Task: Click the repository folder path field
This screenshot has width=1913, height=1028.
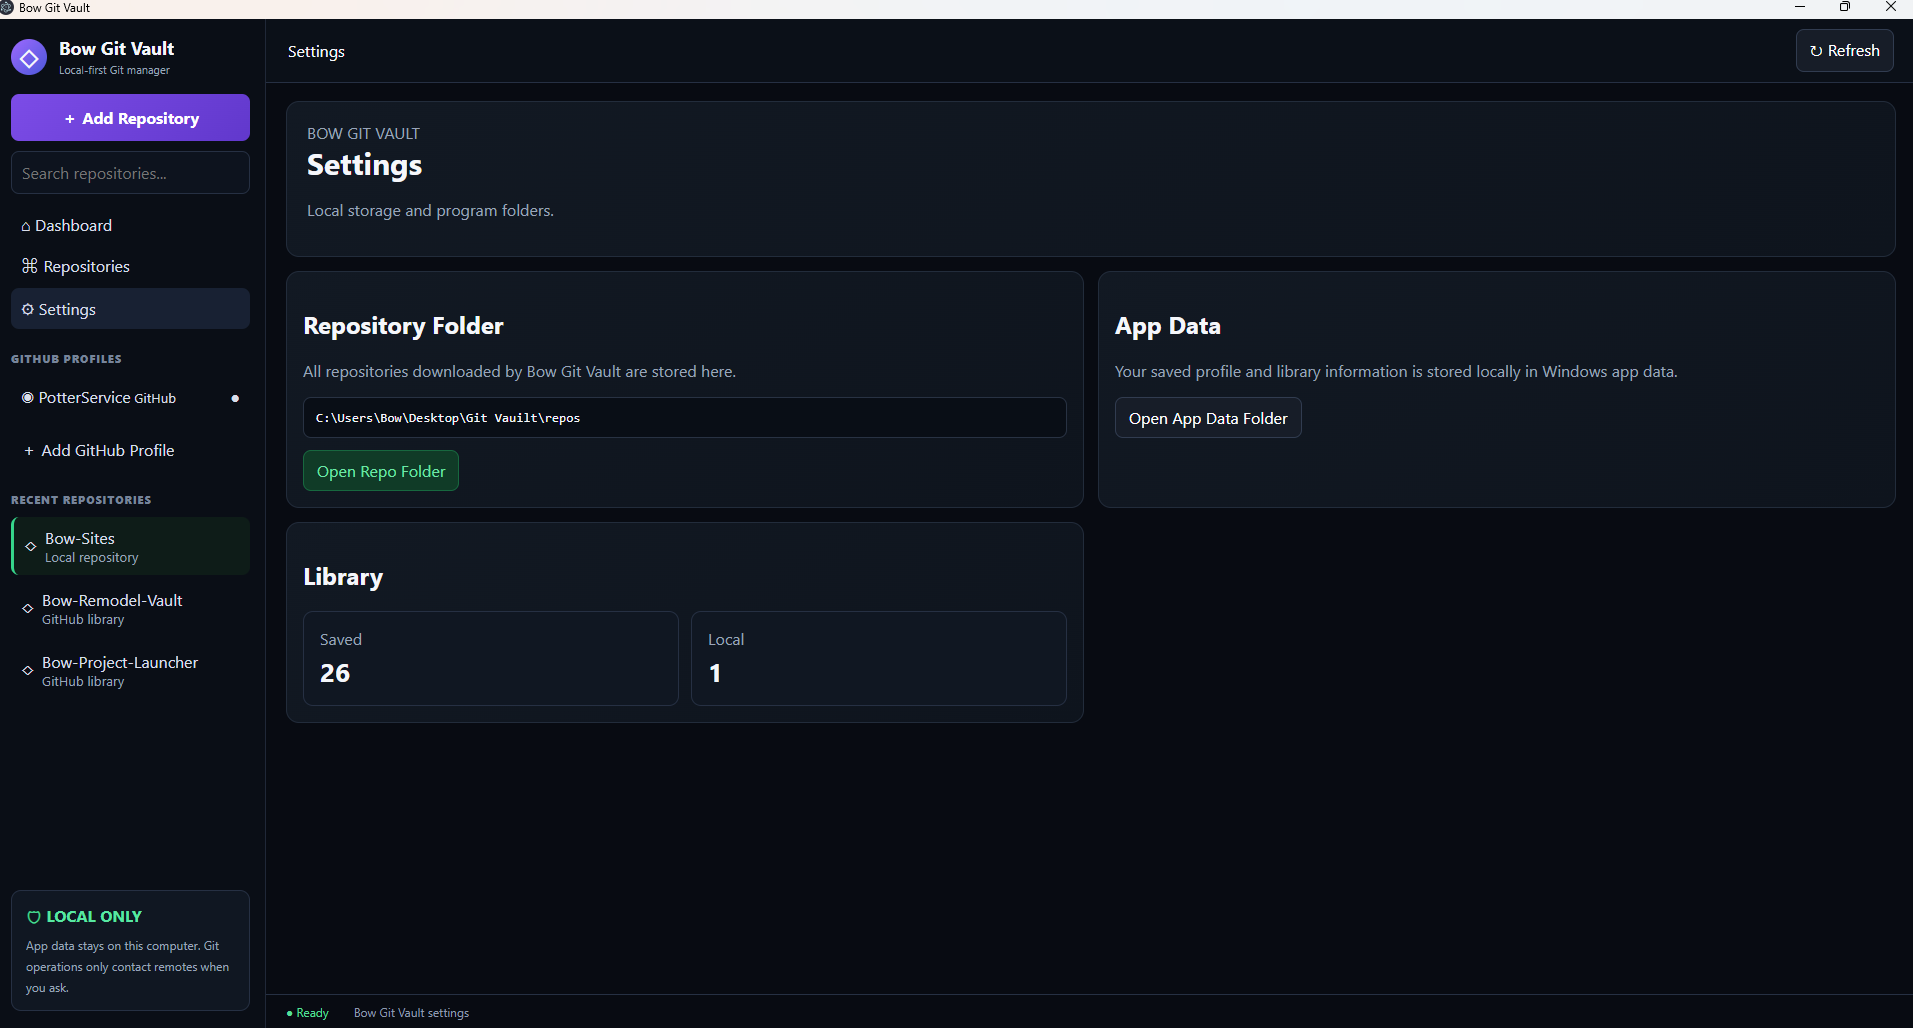Action: point(684,418)
